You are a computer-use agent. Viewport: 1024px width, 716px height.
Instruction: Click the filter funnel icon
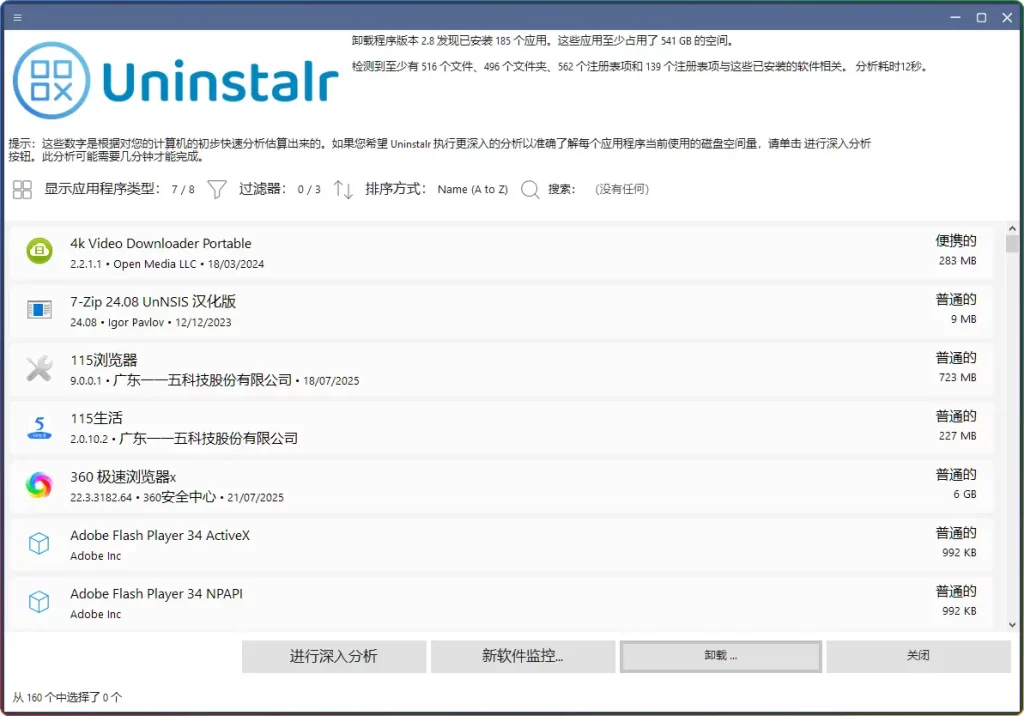(x=217, y=189)
